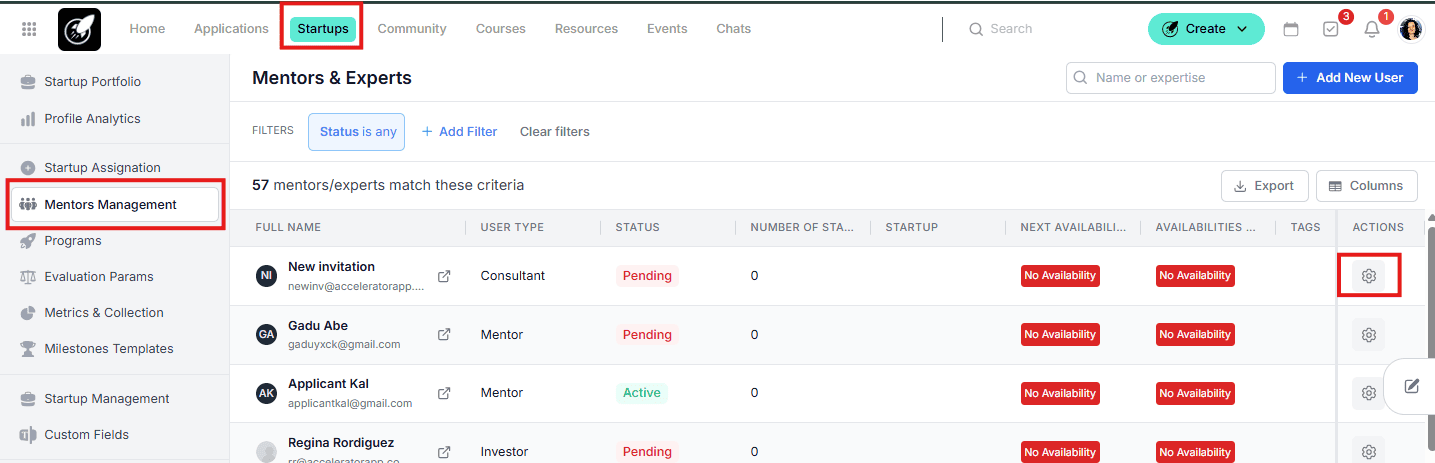Click the floating edit note icon
The image size is (1435, 463).
tap(1411, 386)
